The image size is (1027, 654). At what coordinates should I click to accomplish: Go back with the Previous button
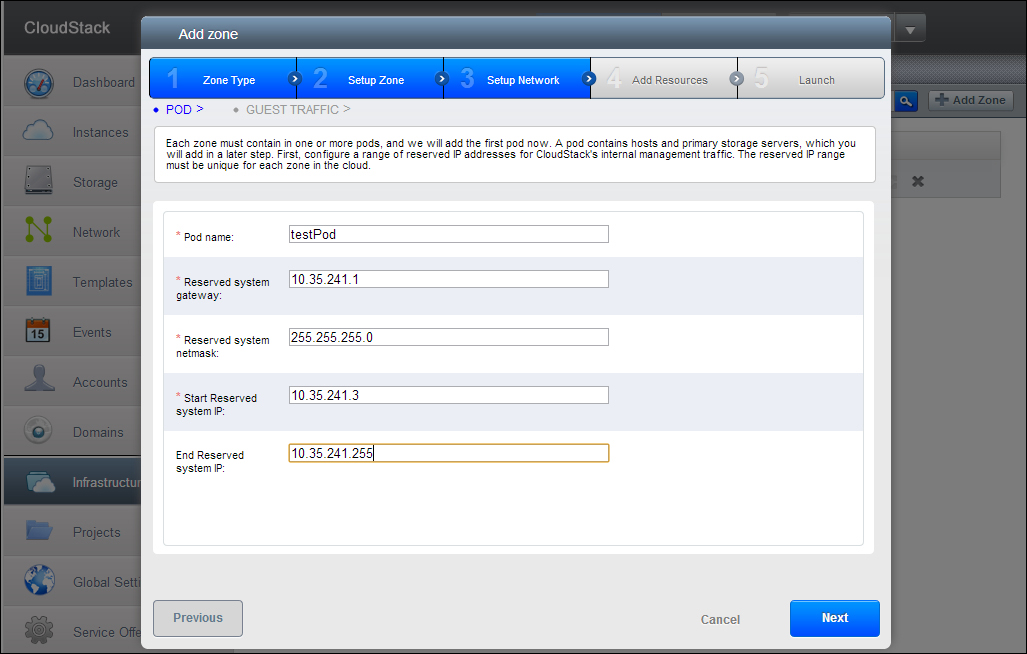pos(198,618)
